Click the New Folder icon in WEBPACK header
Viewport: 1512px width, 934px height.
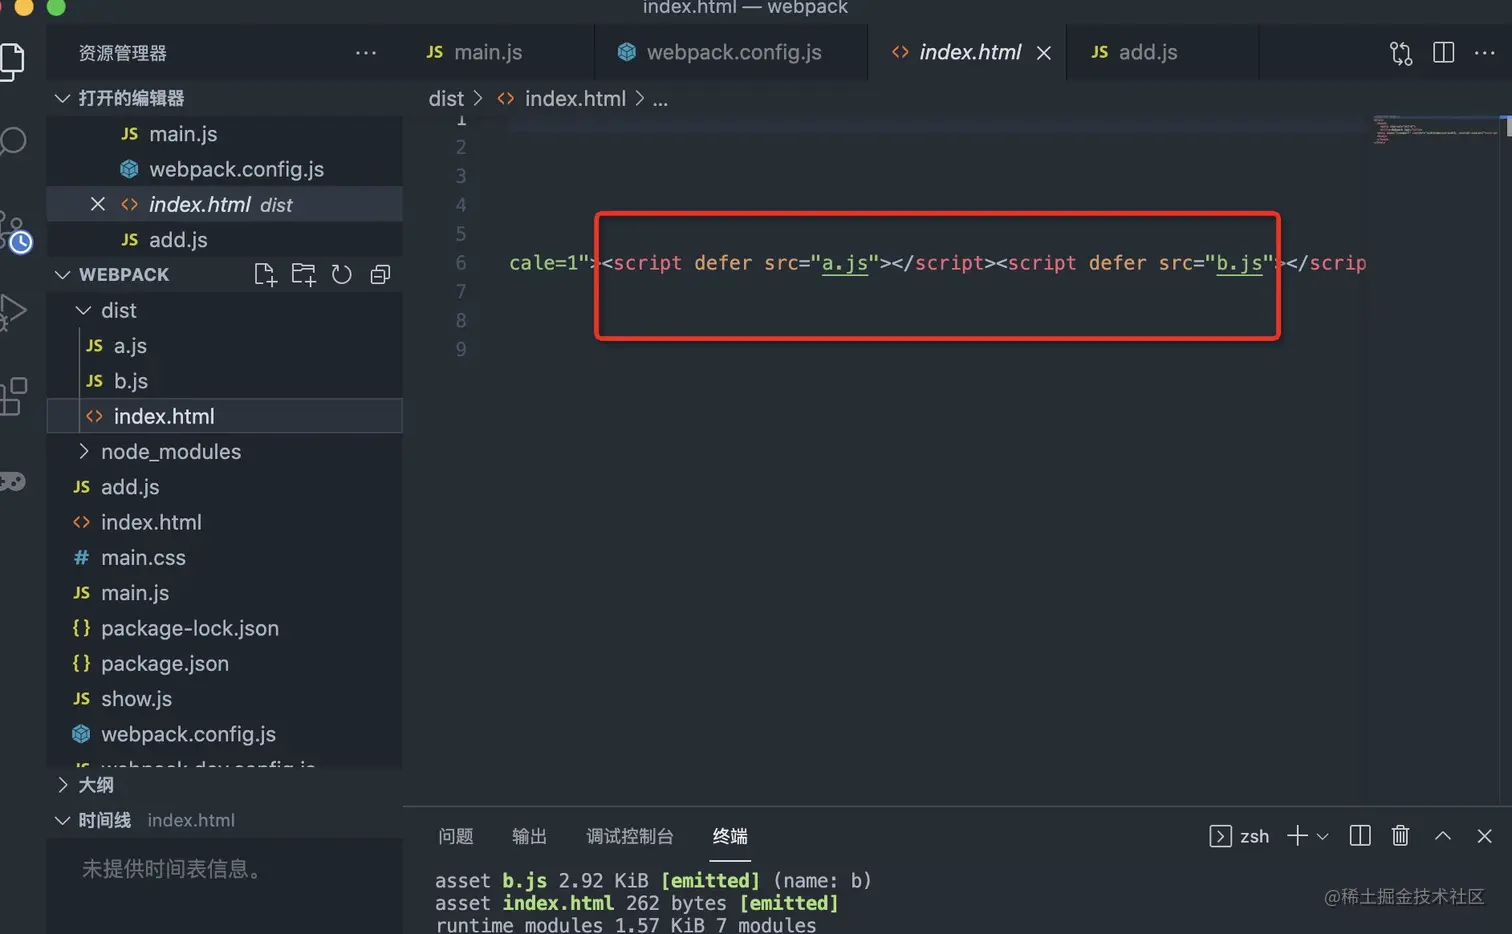303,275
